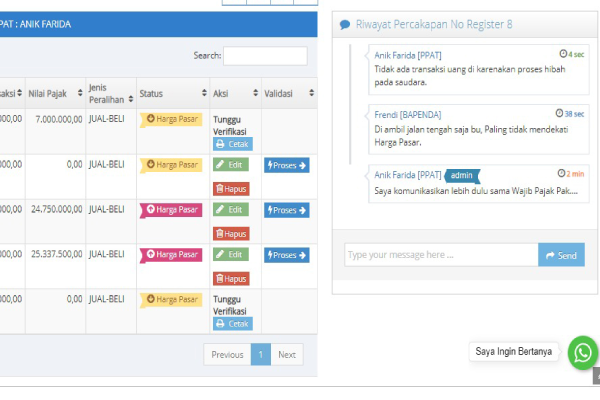The image size is (600, 400).
Task: Click Proses for the 24.750.000,00 row
Action: [x=286, y=210]
